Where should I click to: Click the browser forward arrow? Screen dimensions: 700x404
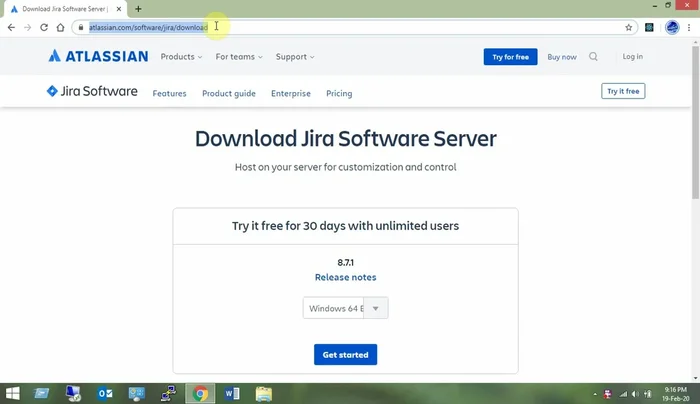(x=27, y=27)
